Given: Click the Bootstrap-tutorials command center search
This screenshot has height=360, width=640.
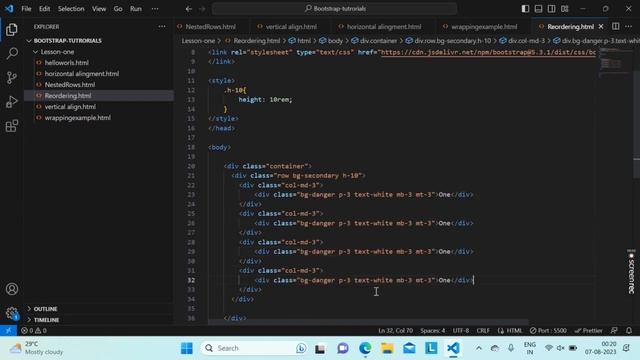Looking at the screenshot, I should [x=335, y=9].
